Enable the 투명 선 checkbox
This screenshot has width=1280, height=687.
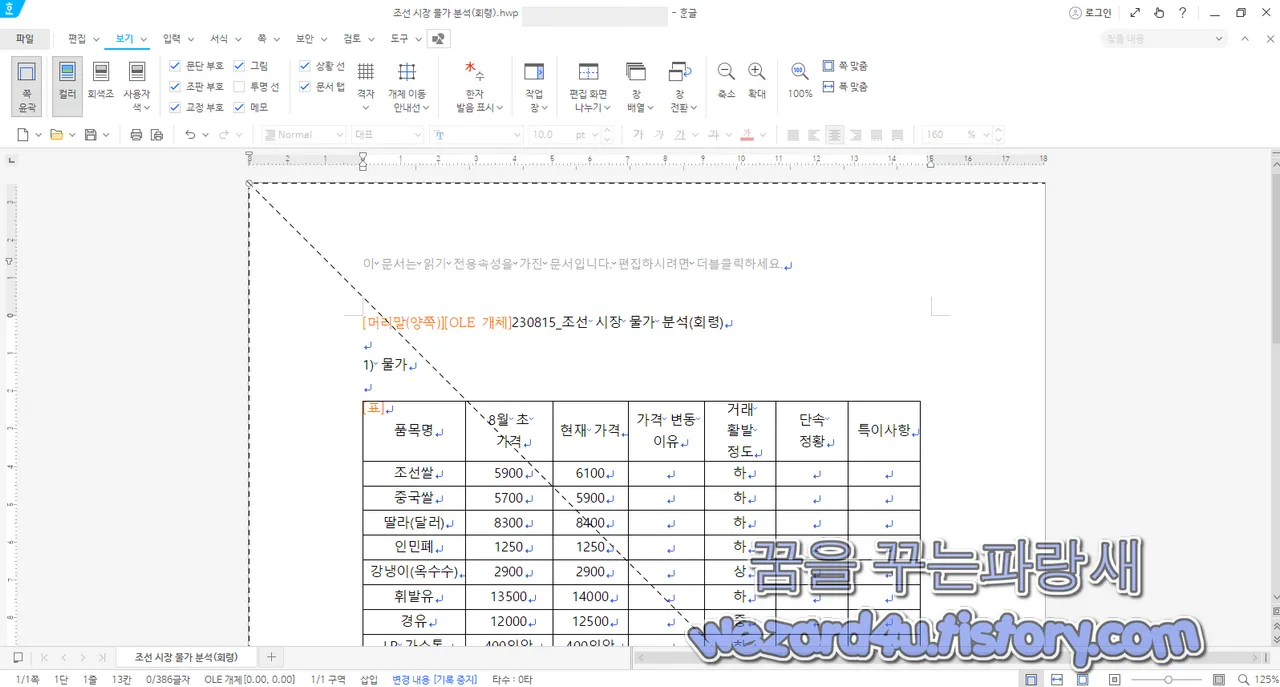point(239,87)
